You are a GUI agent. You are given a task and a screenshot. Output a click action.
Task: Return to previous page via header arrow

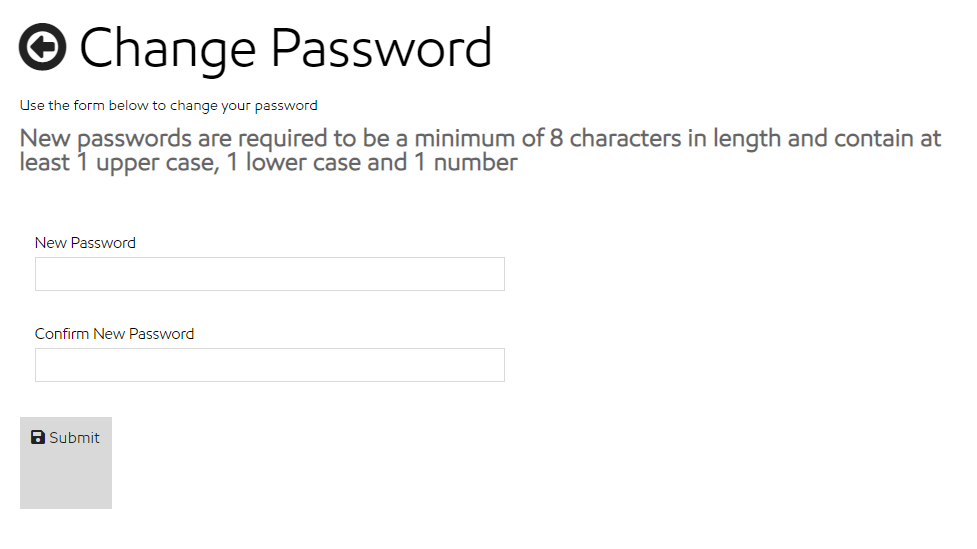[43, 46]
